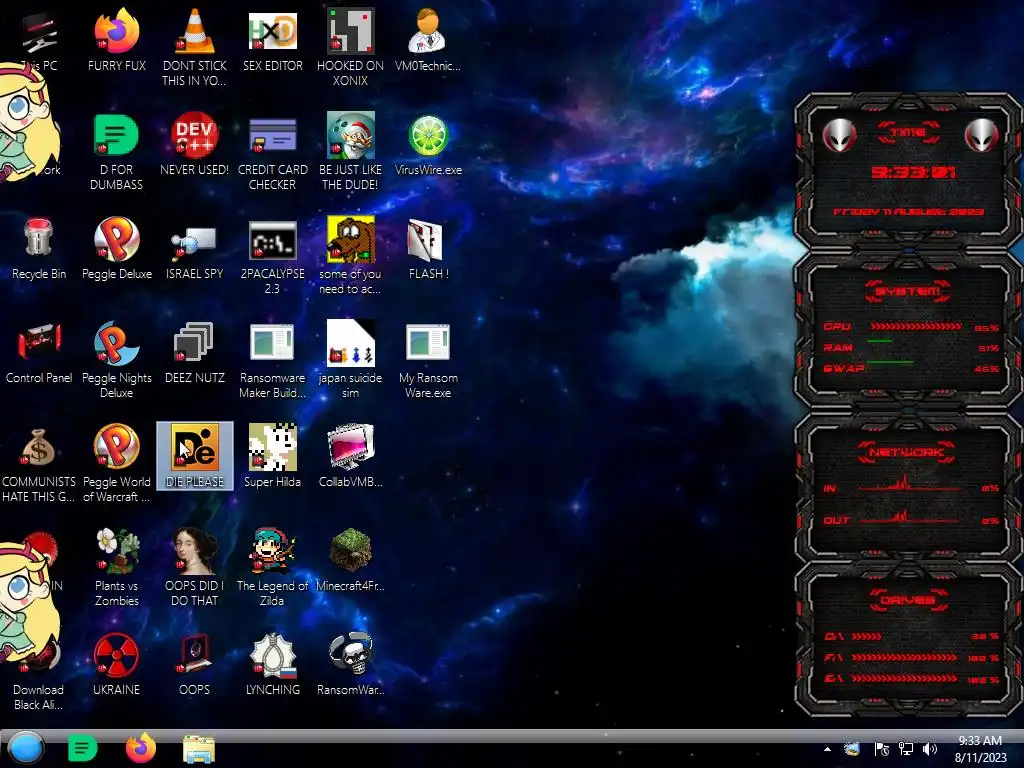Open the Dev C++ icon labeled NEVER USED!
The image size is (1024, 768).
(x=195, y=135)
